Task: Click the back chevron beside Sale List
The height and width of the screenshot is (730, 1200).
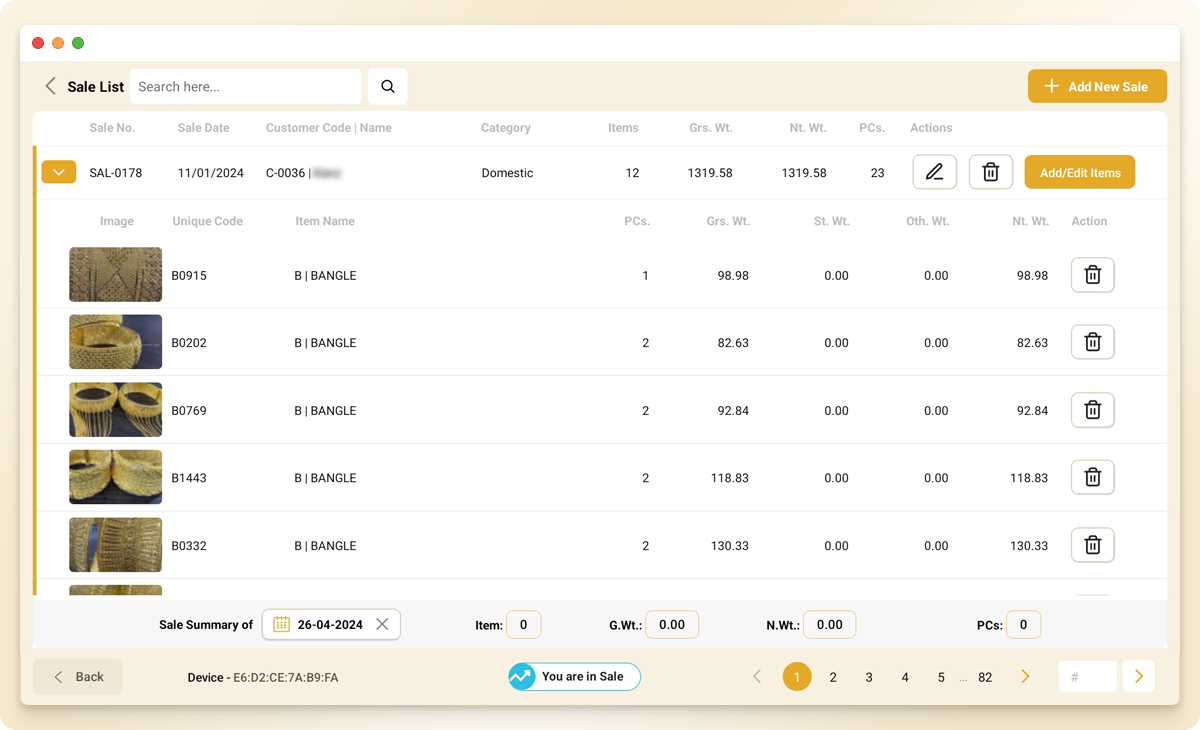Action: coord(50,86)
